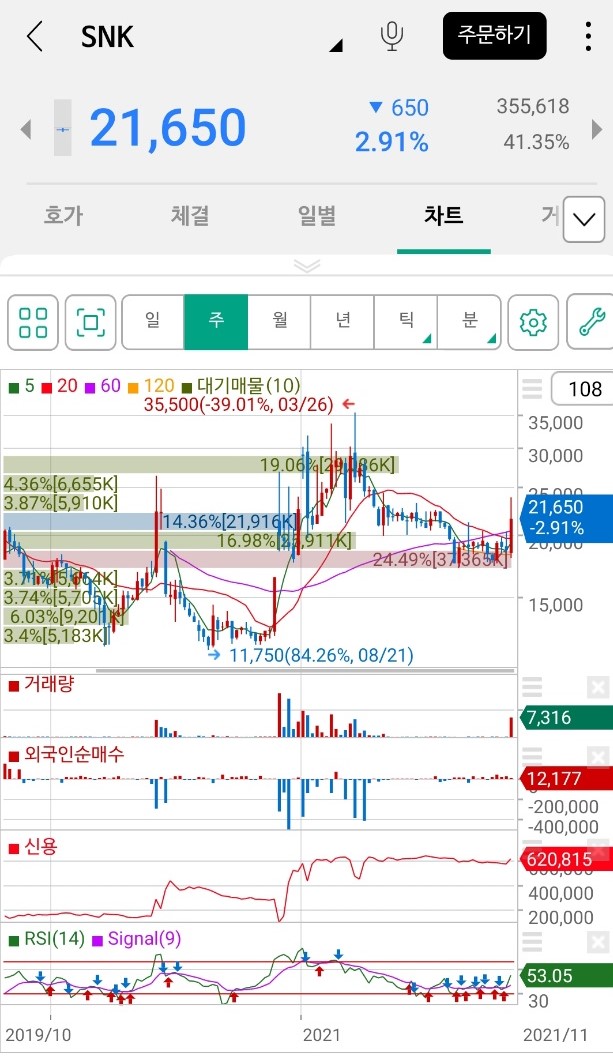Tap the 355,618 volume figure

(x=533, y=106)
